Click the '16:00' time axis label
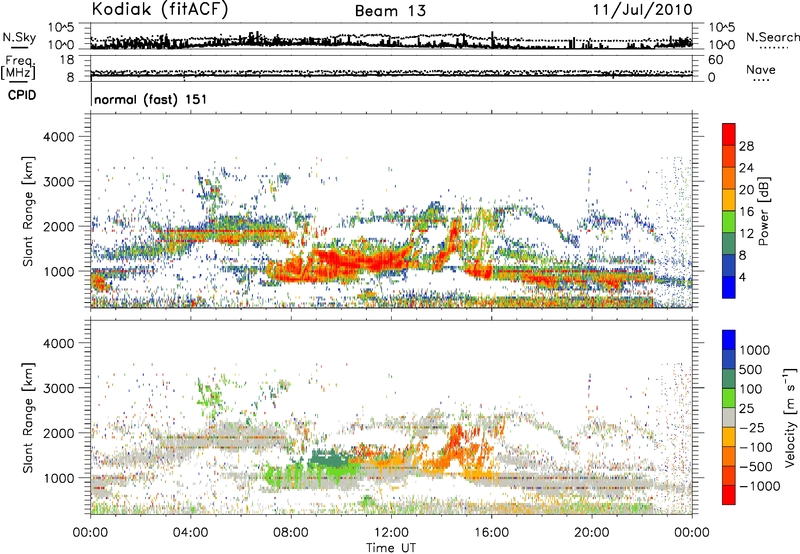Viewport: 800px width, 554px height. click(x=491, y=533)
